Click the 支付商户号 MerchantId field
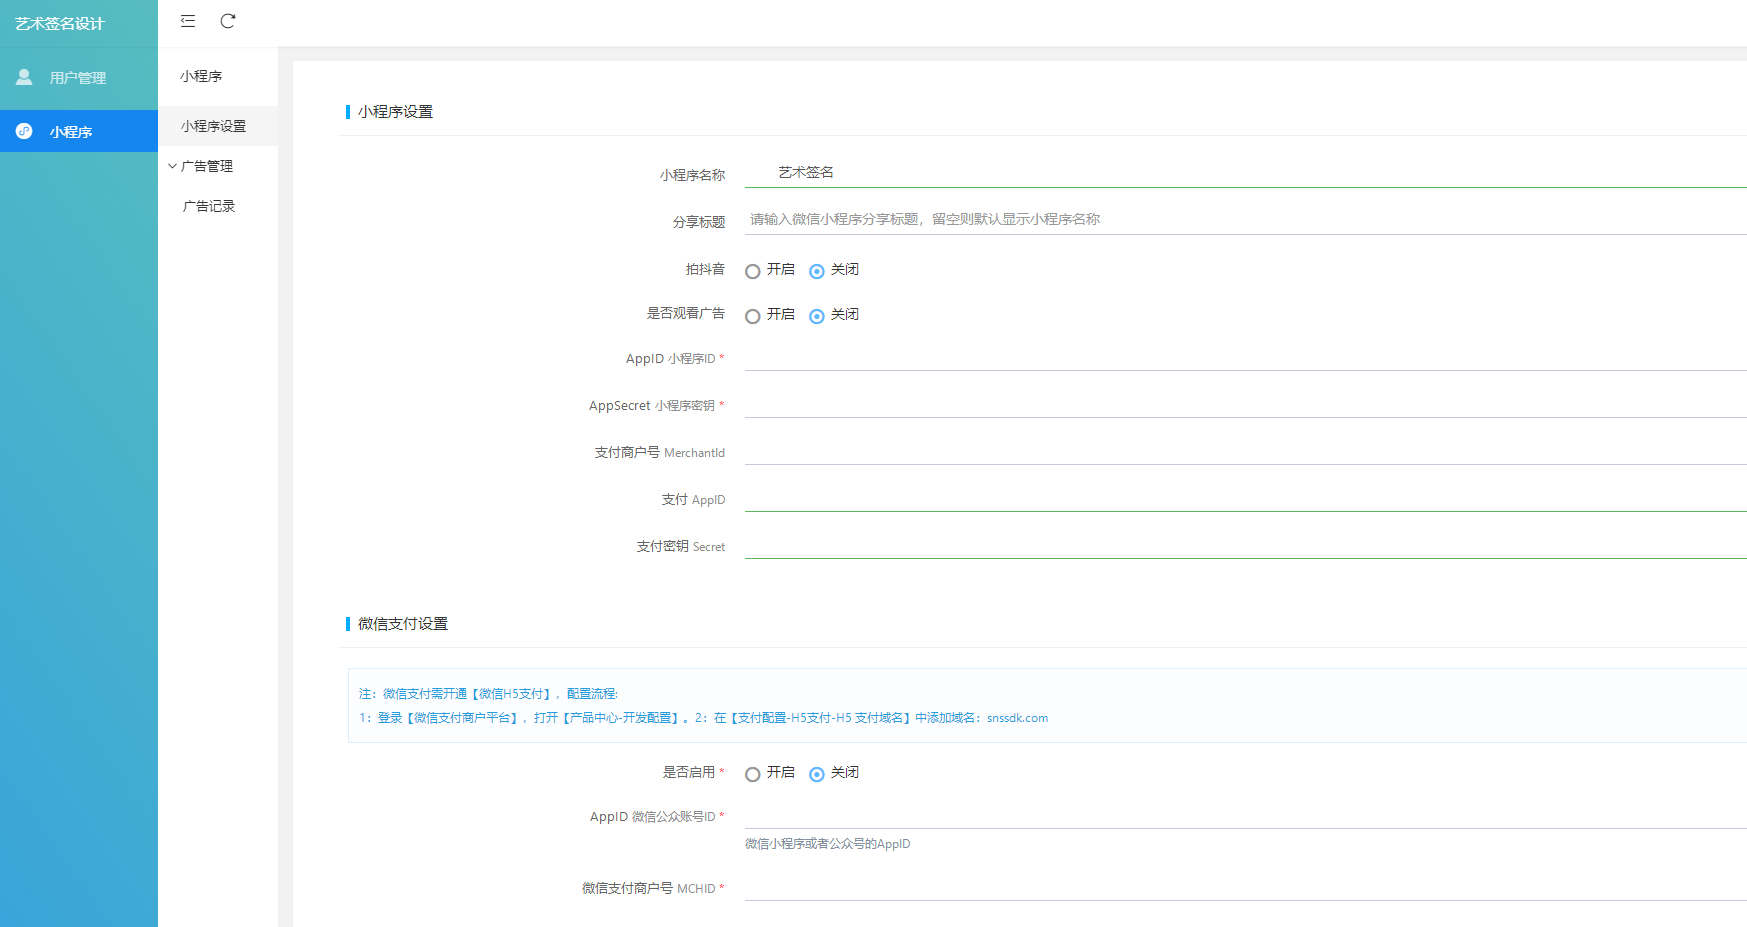The height and width of the screenshot is (927, 1747). click(1245, 450)
